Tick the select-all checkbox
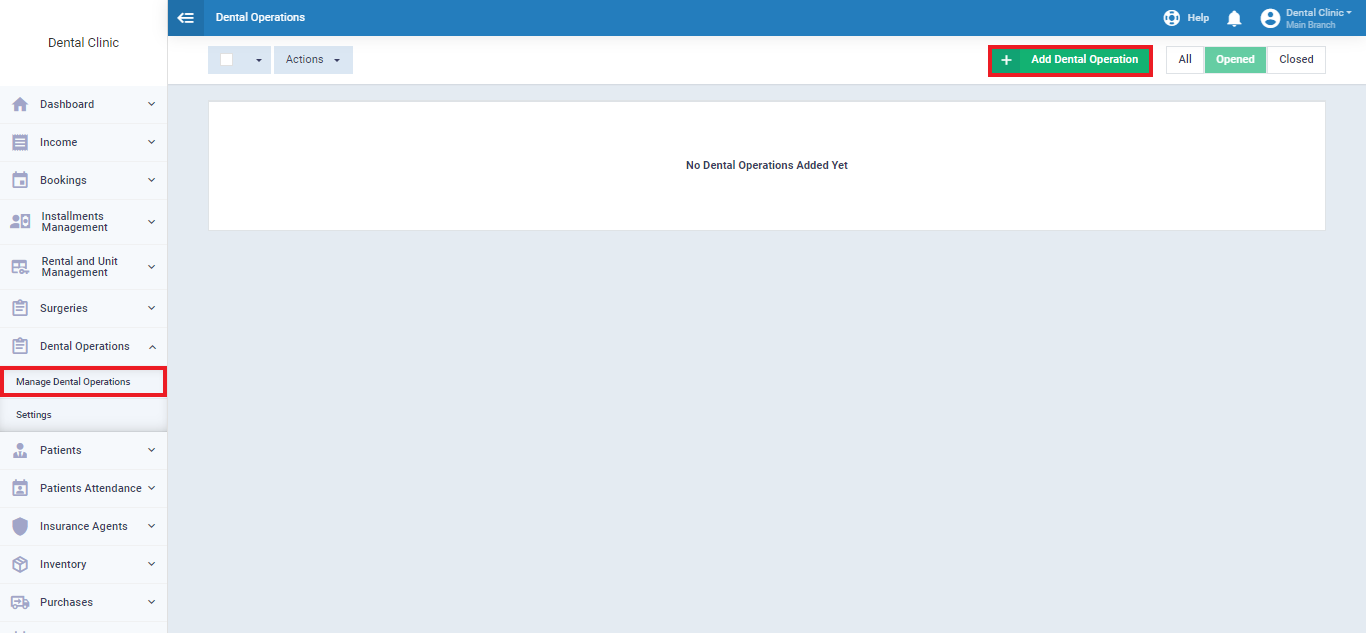This screenshot has height=633, width=1366. 227,60
